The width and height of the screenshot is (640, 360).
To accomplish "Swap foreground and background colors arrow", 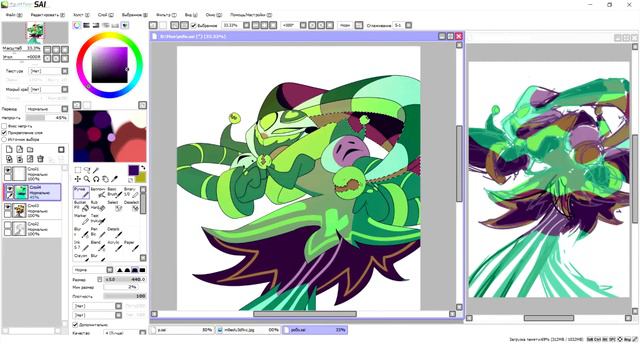I will (143, 168).
